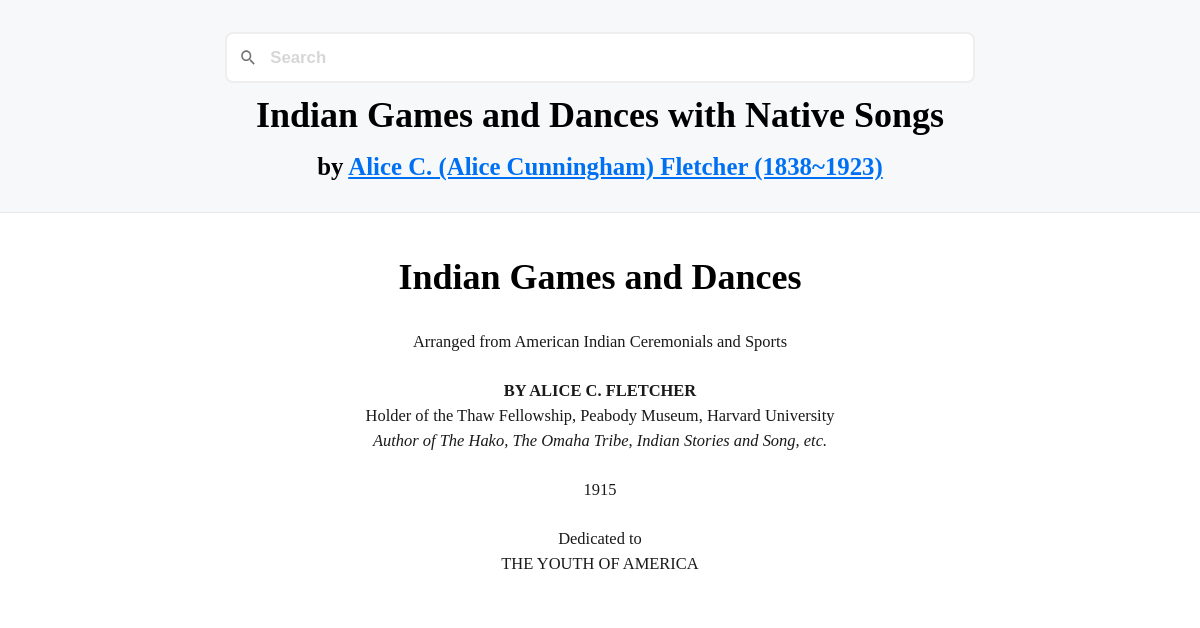This screenshot has width=1200, height=628.
Task: Click the publication year 1915
Action: pyautogui.click(x=600, y=489)
